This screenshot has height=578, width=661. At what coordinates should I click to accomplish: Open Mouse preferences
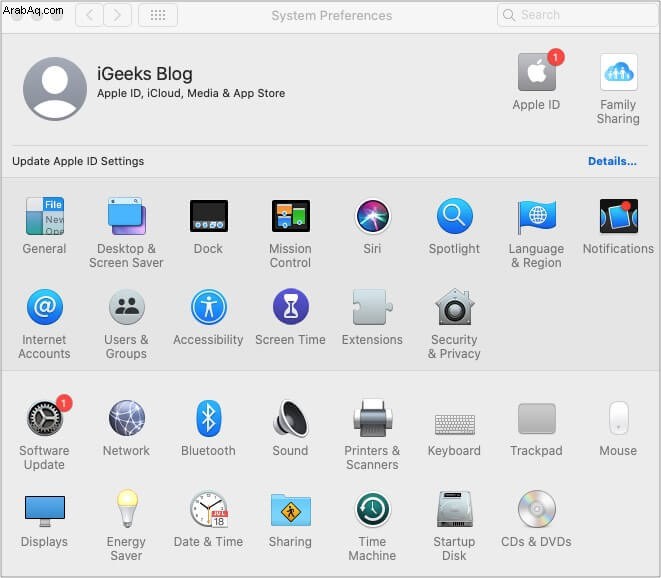[618, 418]
